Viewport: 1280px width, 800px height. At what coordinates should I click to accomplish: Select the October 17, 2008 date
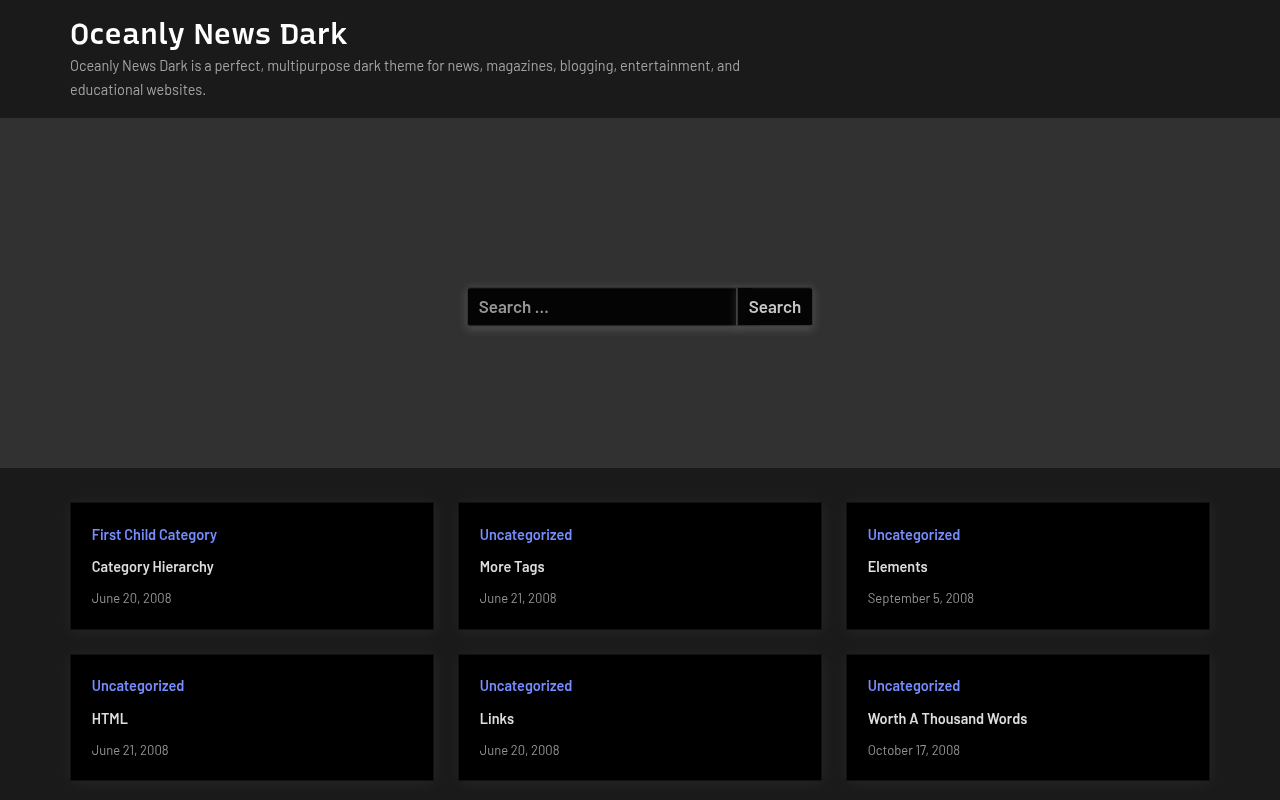[914, 750]
